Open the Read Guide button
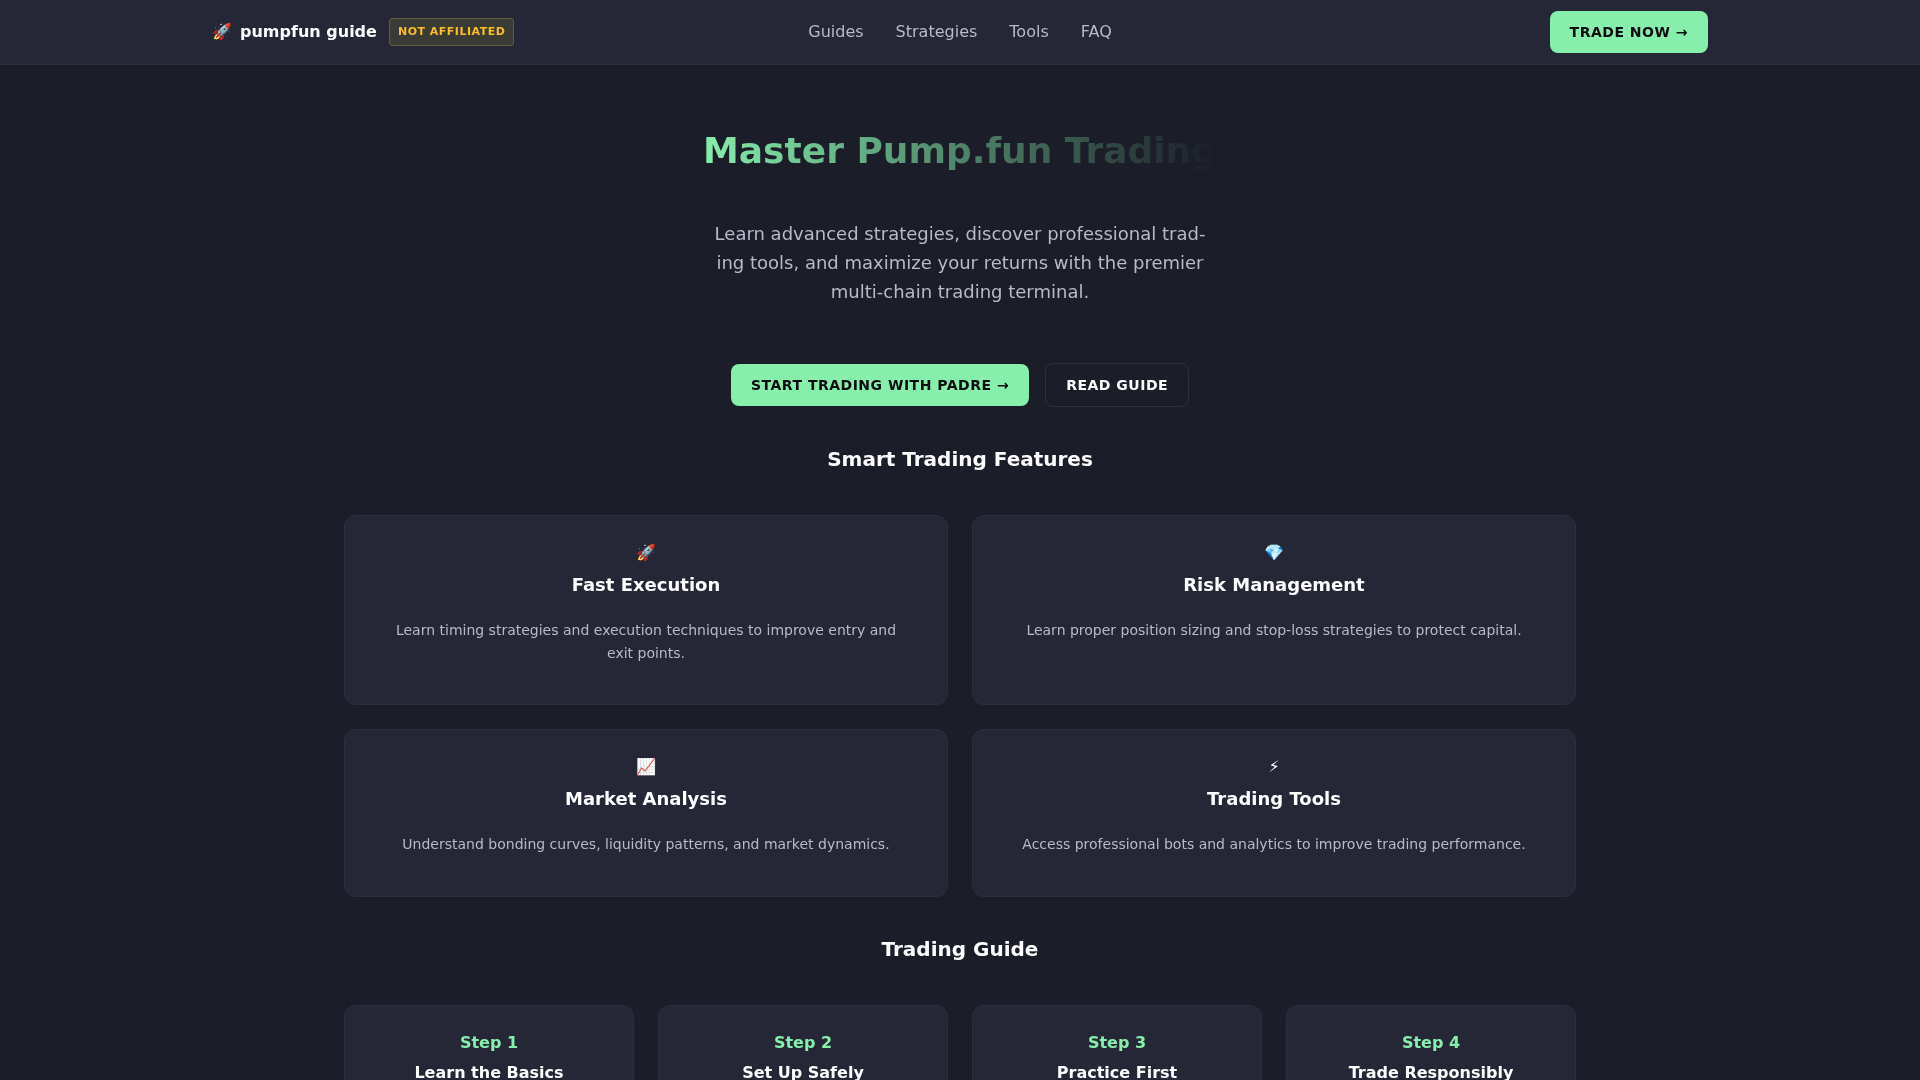This screenshot has height=1080, width=1920. (1117, 385)
